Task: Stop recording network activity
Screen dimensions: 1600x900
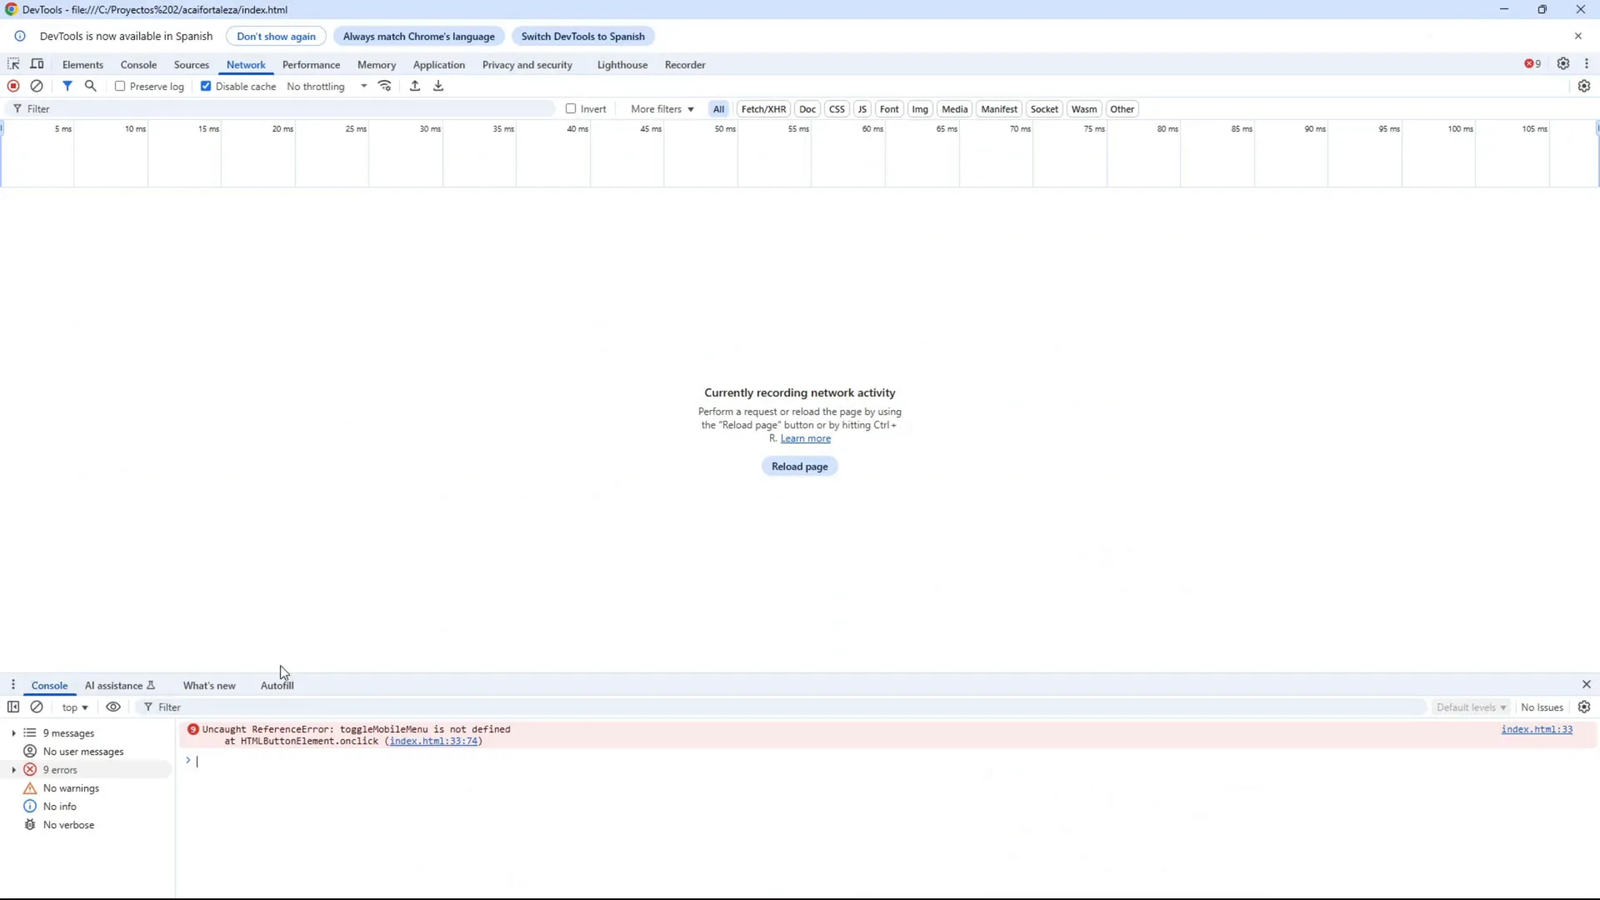Action: tap(13, 86)
